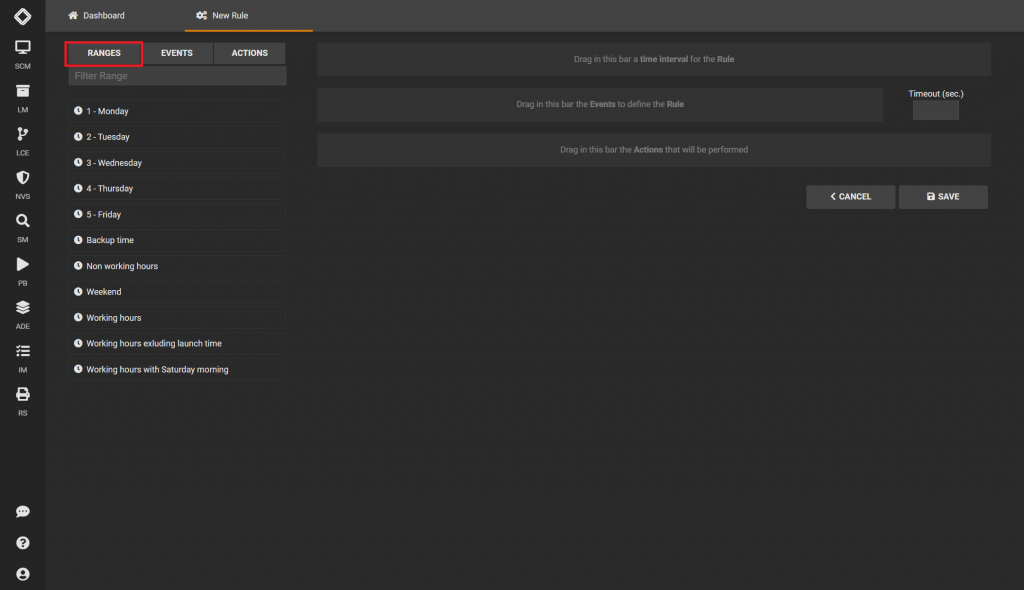Open the IM checklist icon

pos(22,351)
